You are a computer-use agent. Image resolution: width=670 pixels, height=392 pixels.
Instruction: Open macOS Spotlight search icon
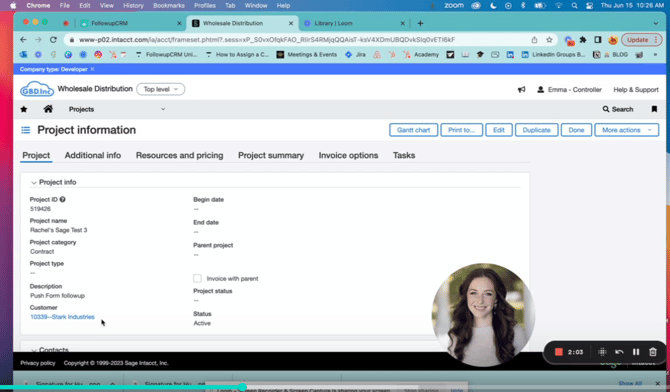(x=574, y=6)
